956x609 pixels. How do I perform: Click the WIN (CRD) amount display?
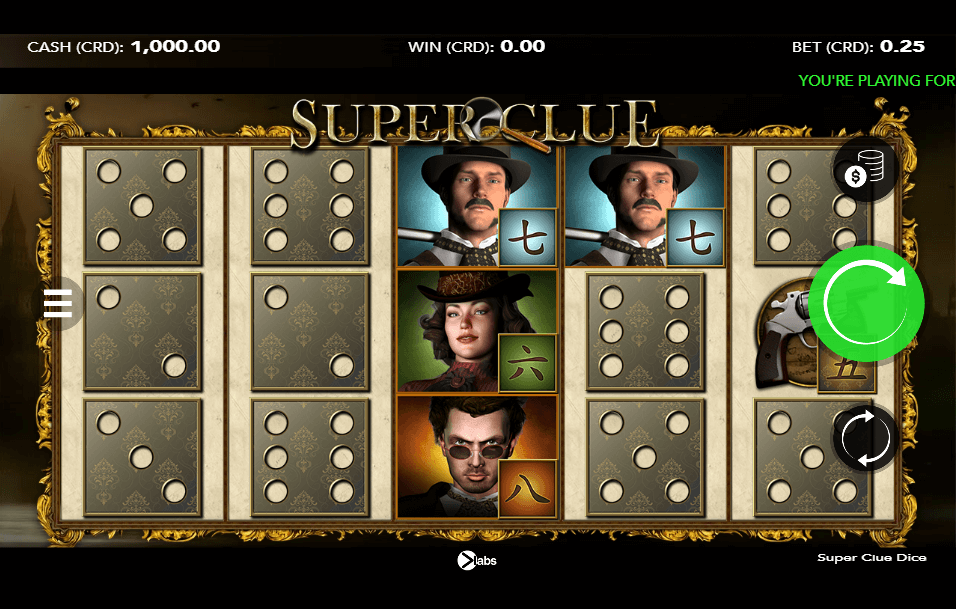point(476,47)
